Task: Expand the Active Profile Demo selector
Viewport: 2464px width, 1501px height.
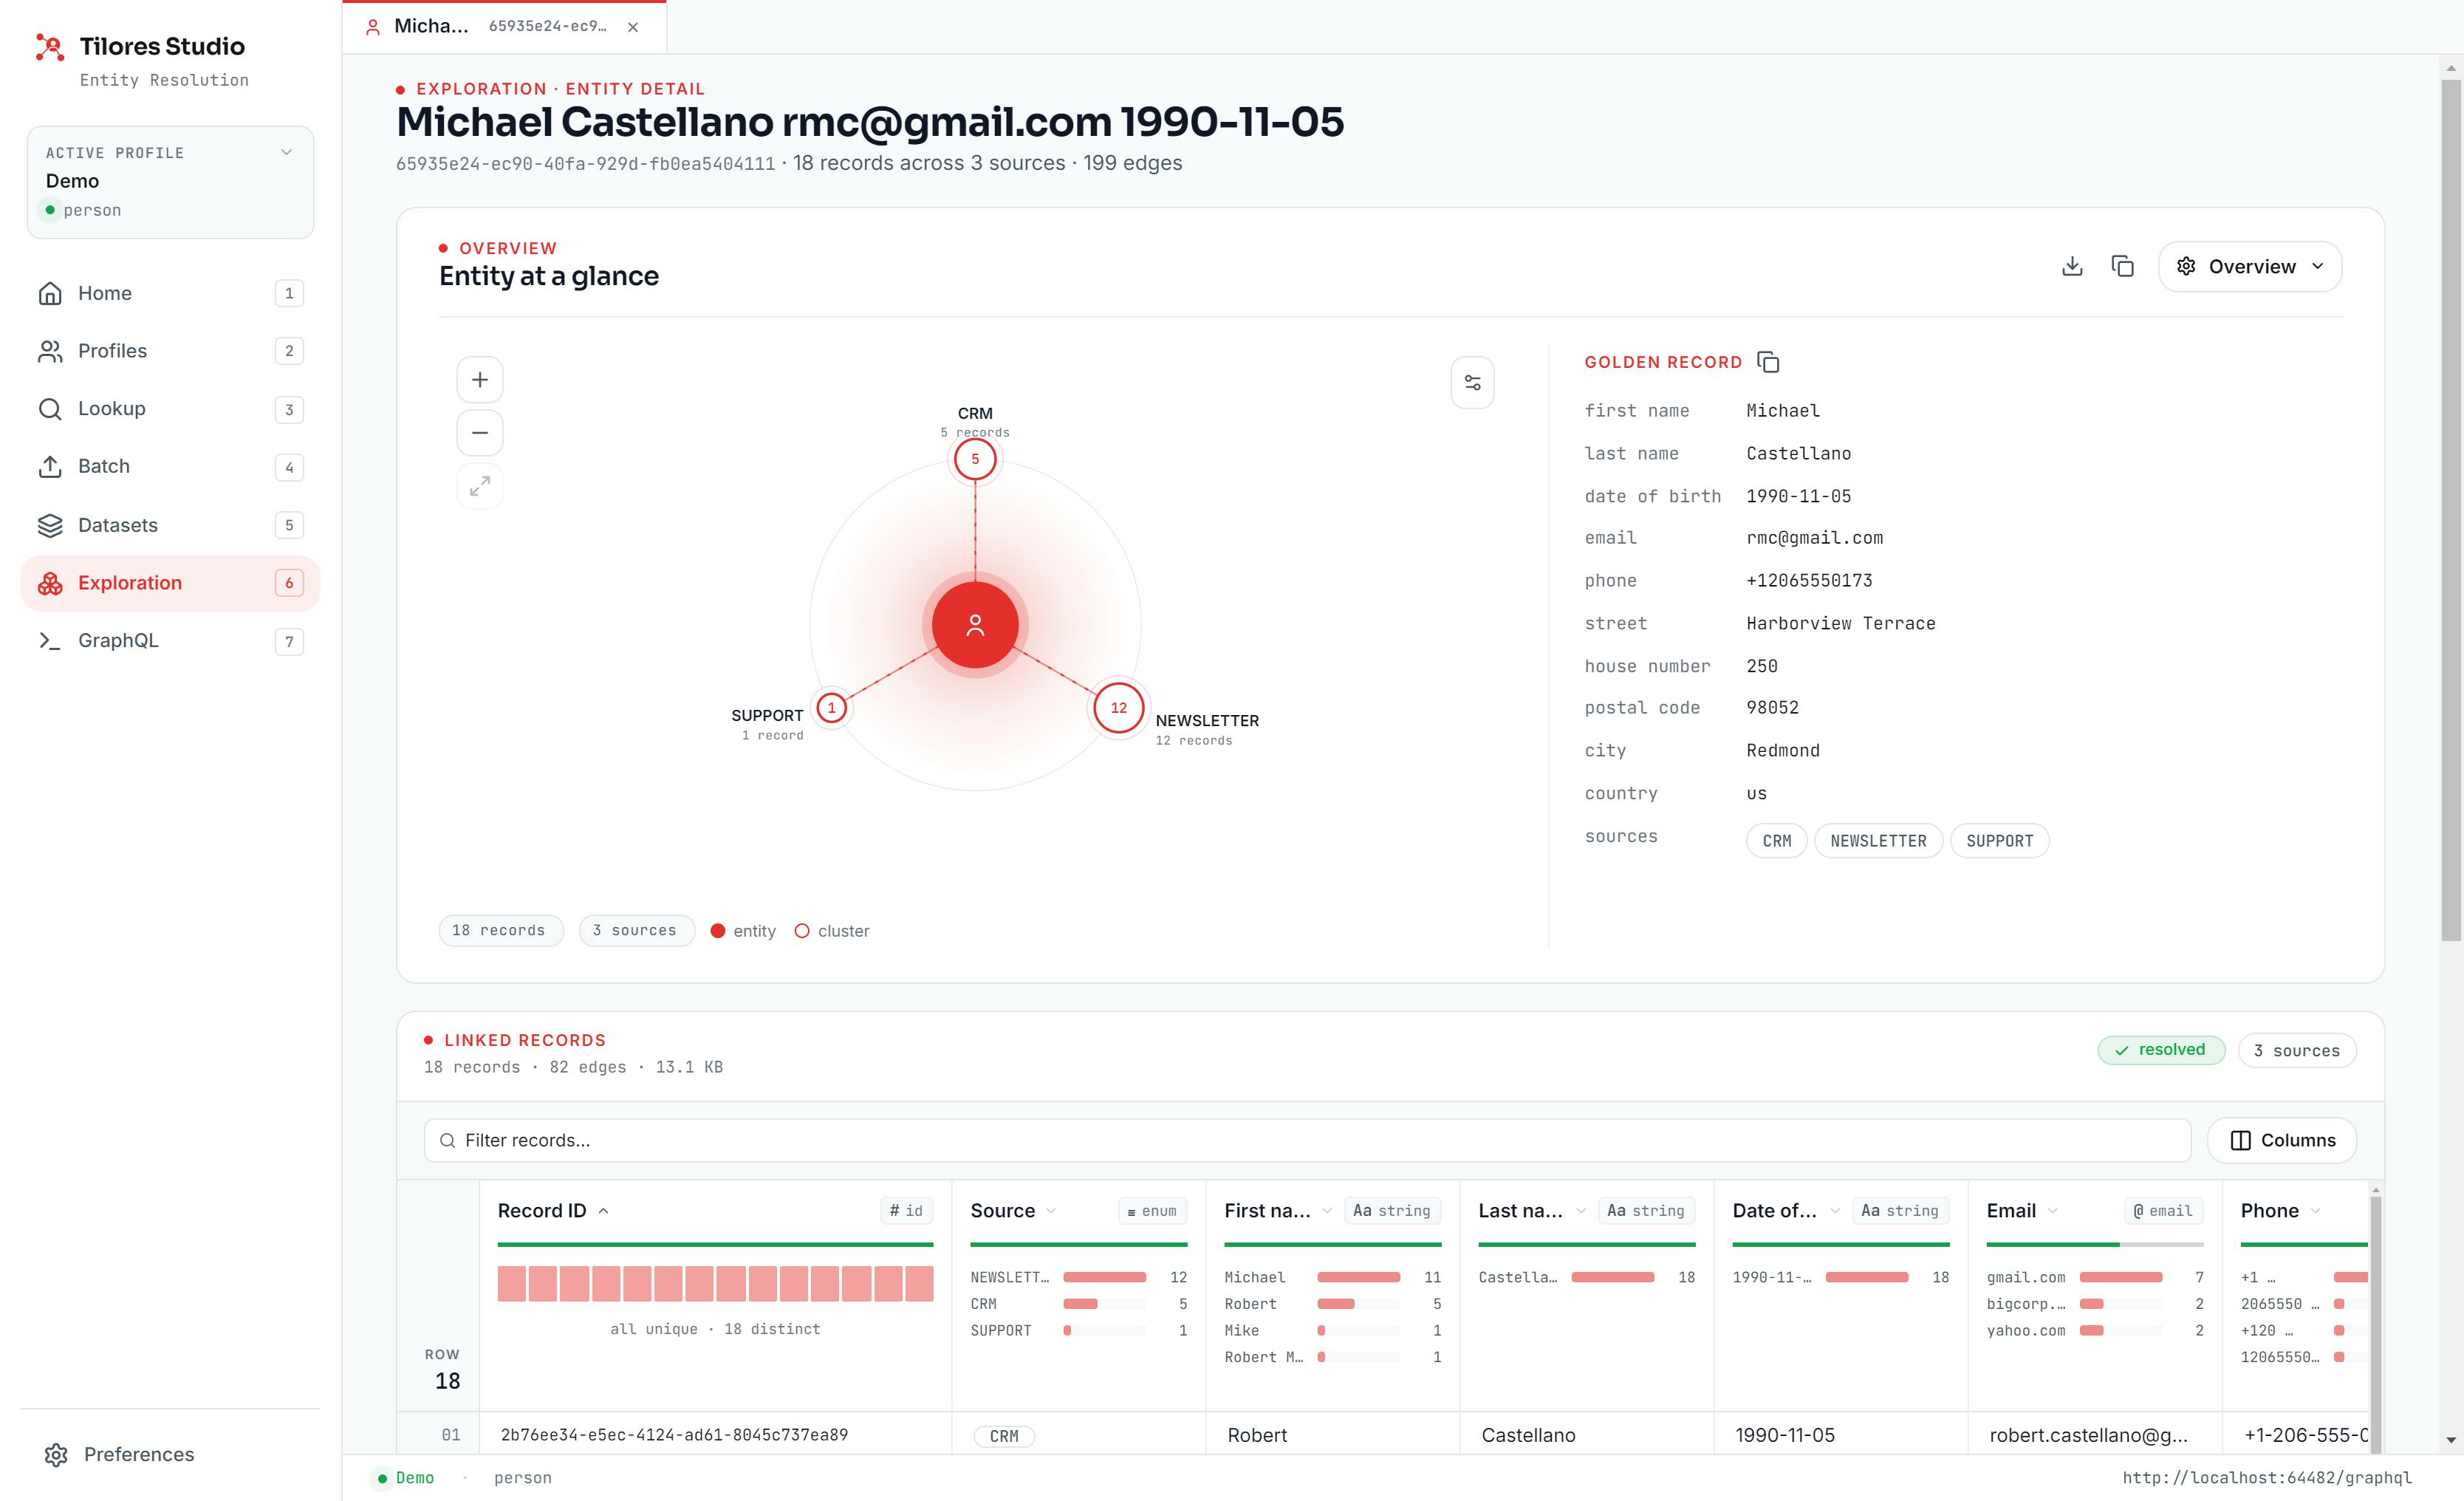Action: pos(170,182)
